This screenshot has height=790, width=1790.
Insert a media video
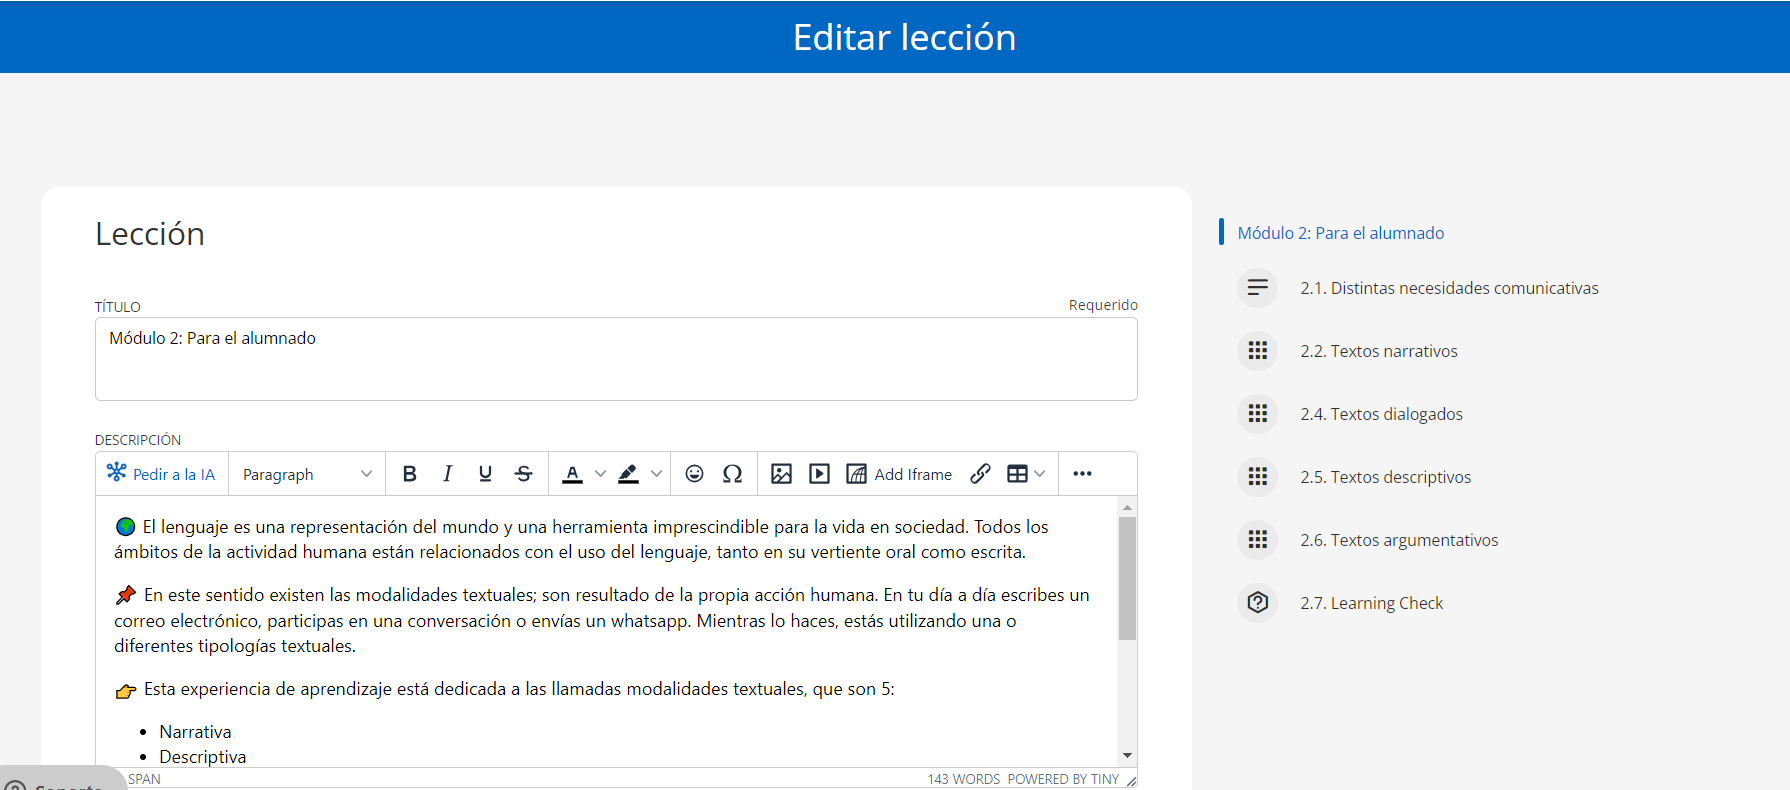(x=819, y=474)
